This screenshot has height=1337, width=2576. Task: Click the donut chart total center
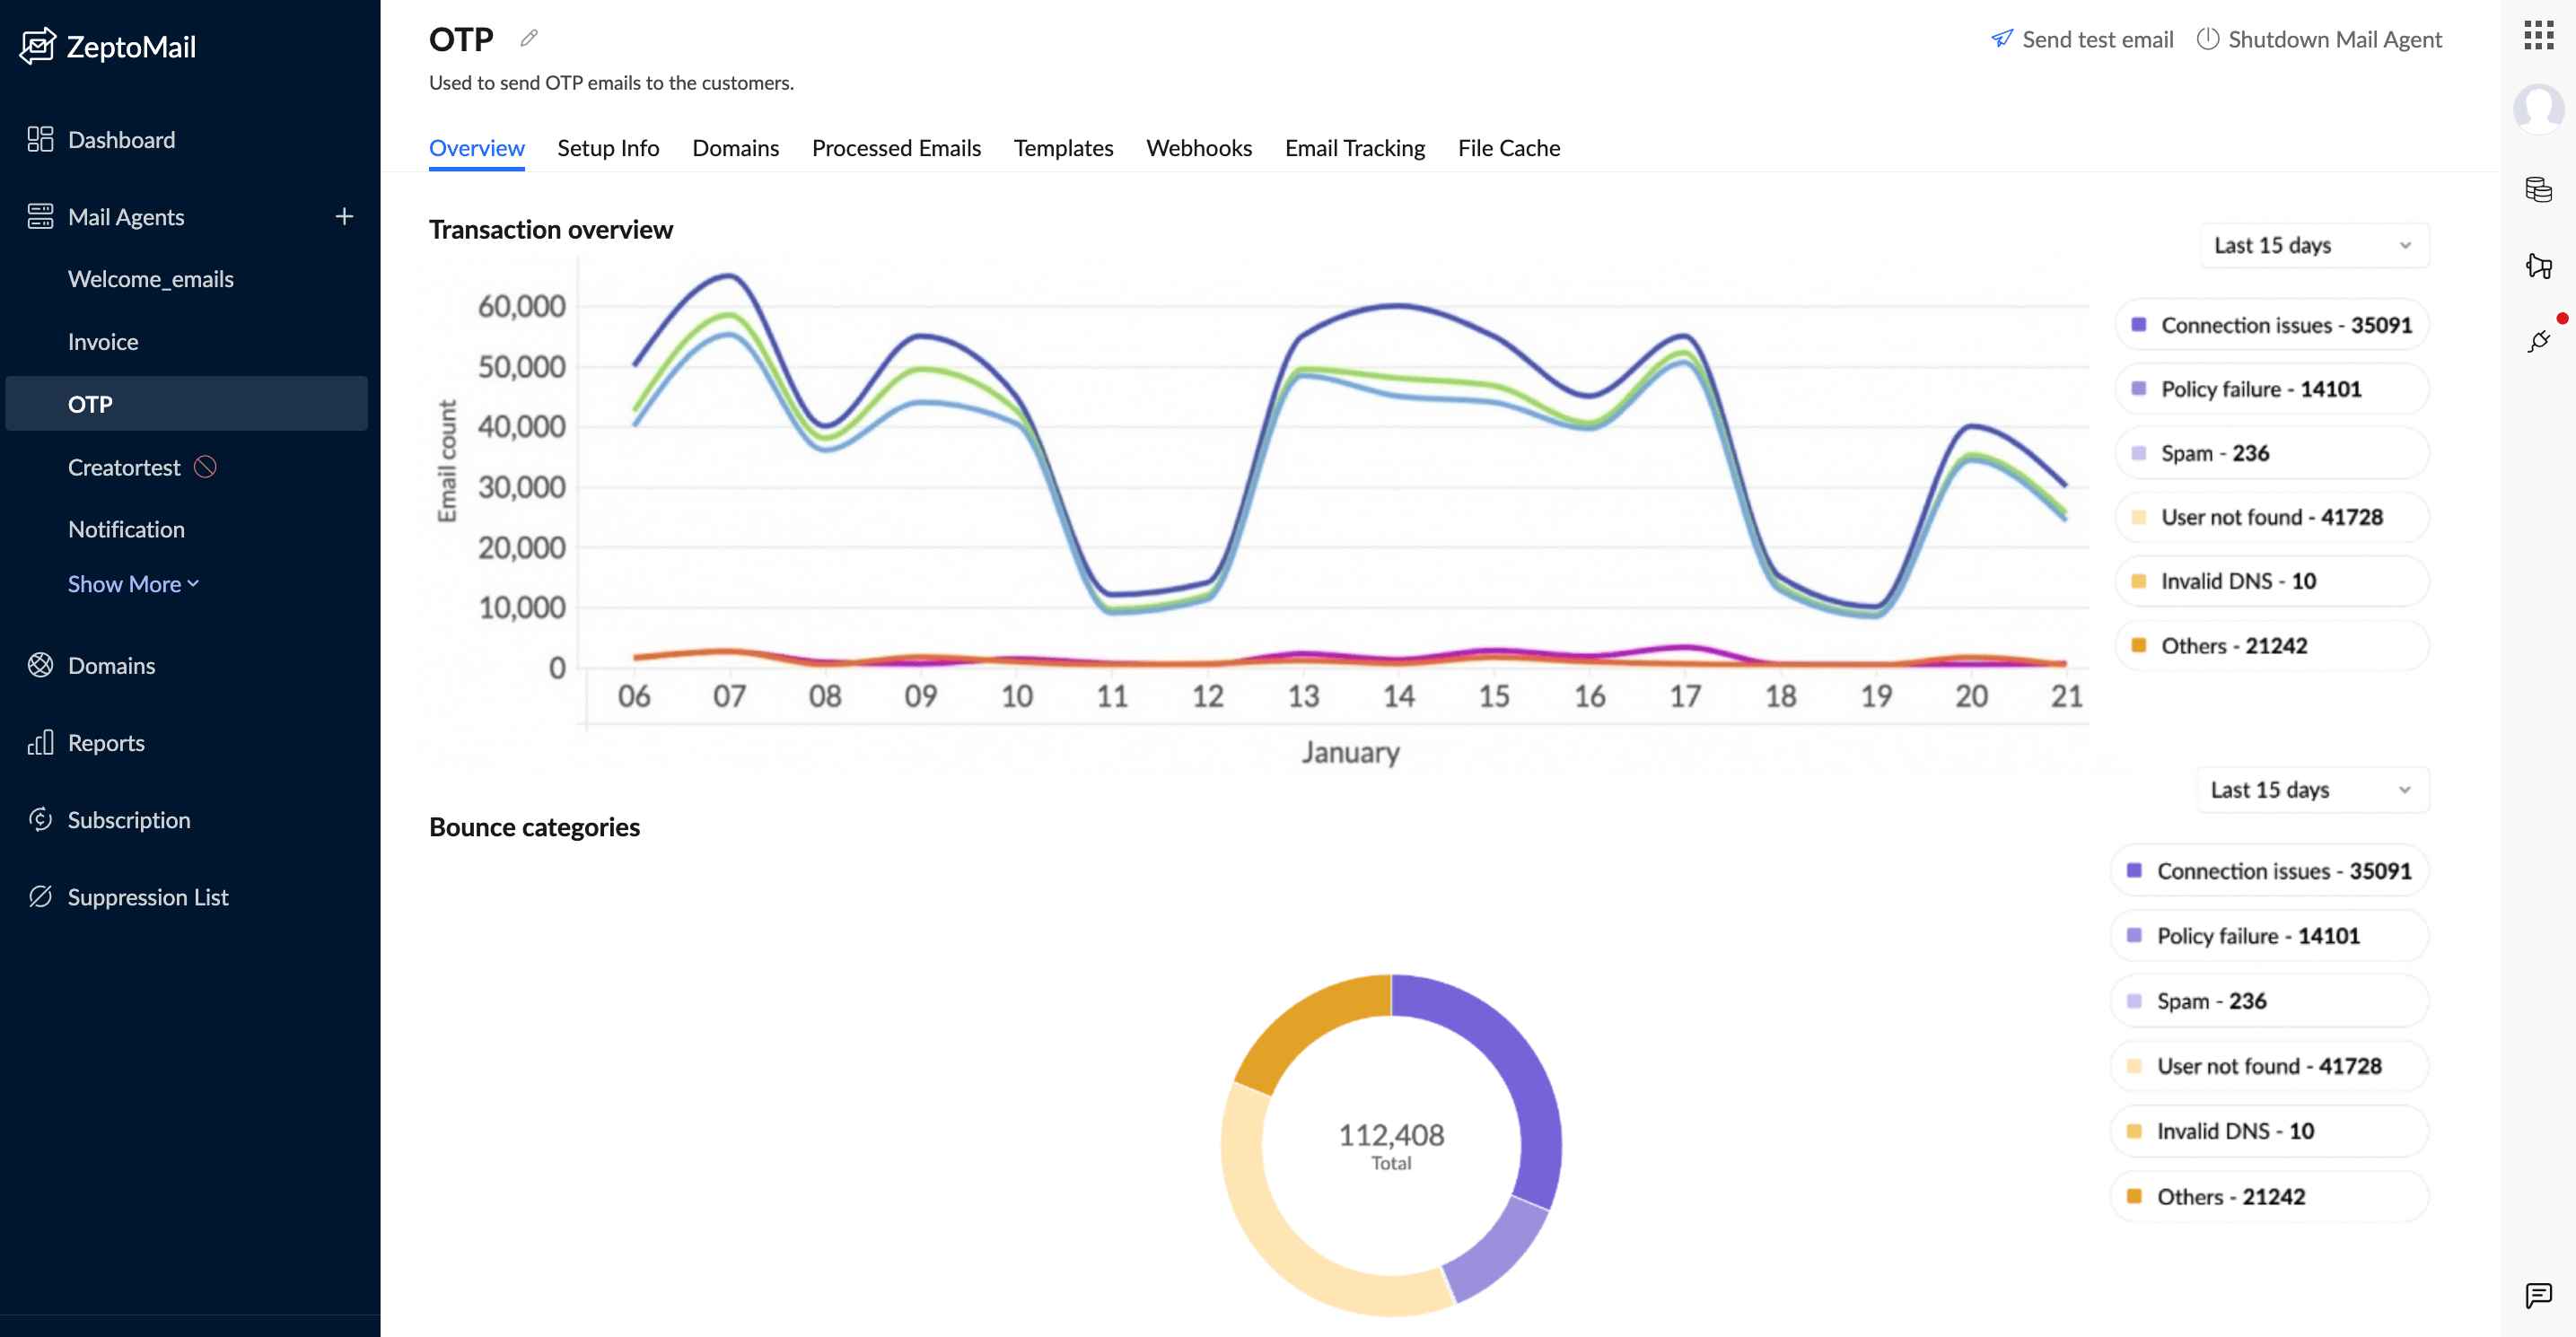point(1389,1143)
